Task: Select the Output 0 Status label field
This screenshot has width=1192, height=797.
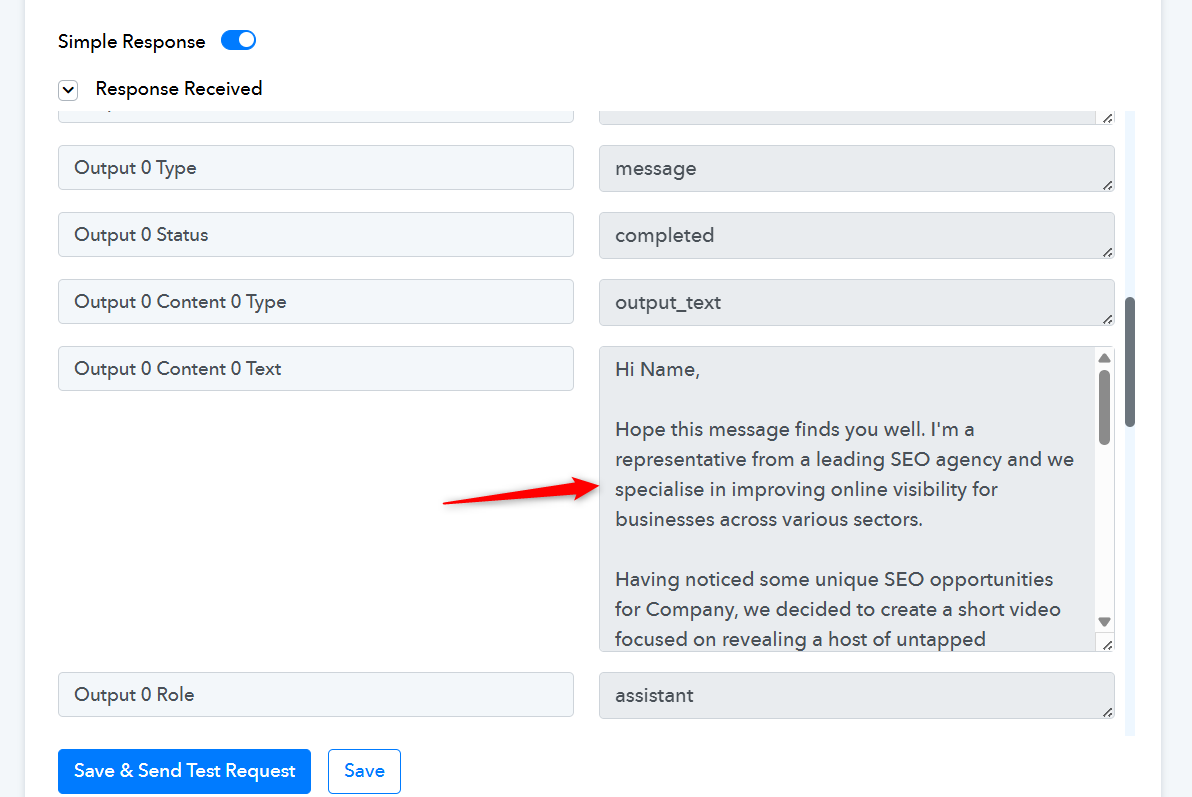Action: pos(315,235)
